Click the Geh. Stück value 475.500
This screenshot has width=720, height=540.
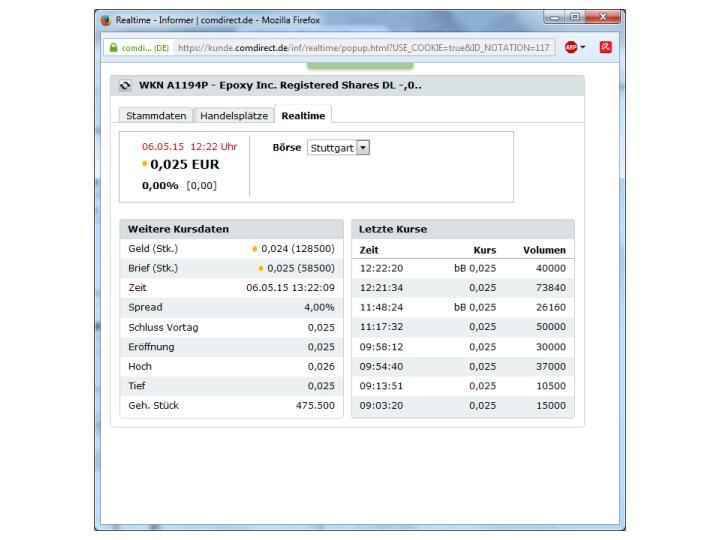coord(315,405)
